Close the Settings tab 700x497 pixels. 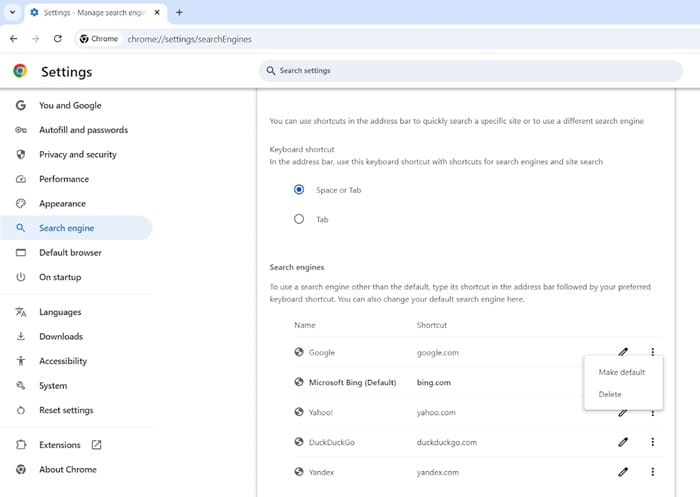[x=157, y=13]
